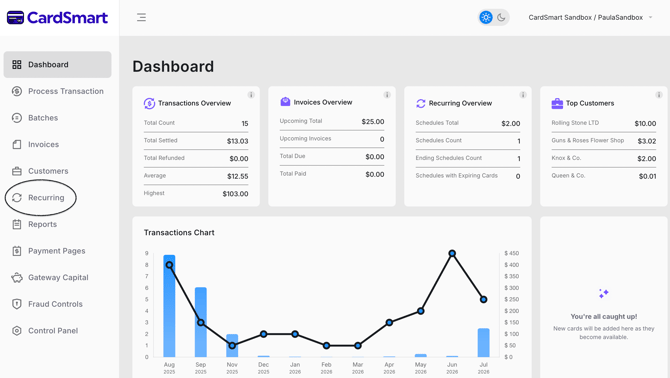The image size is (670, 378).
Task: Show info for Transactions Overview card
Action: [251, 95]
